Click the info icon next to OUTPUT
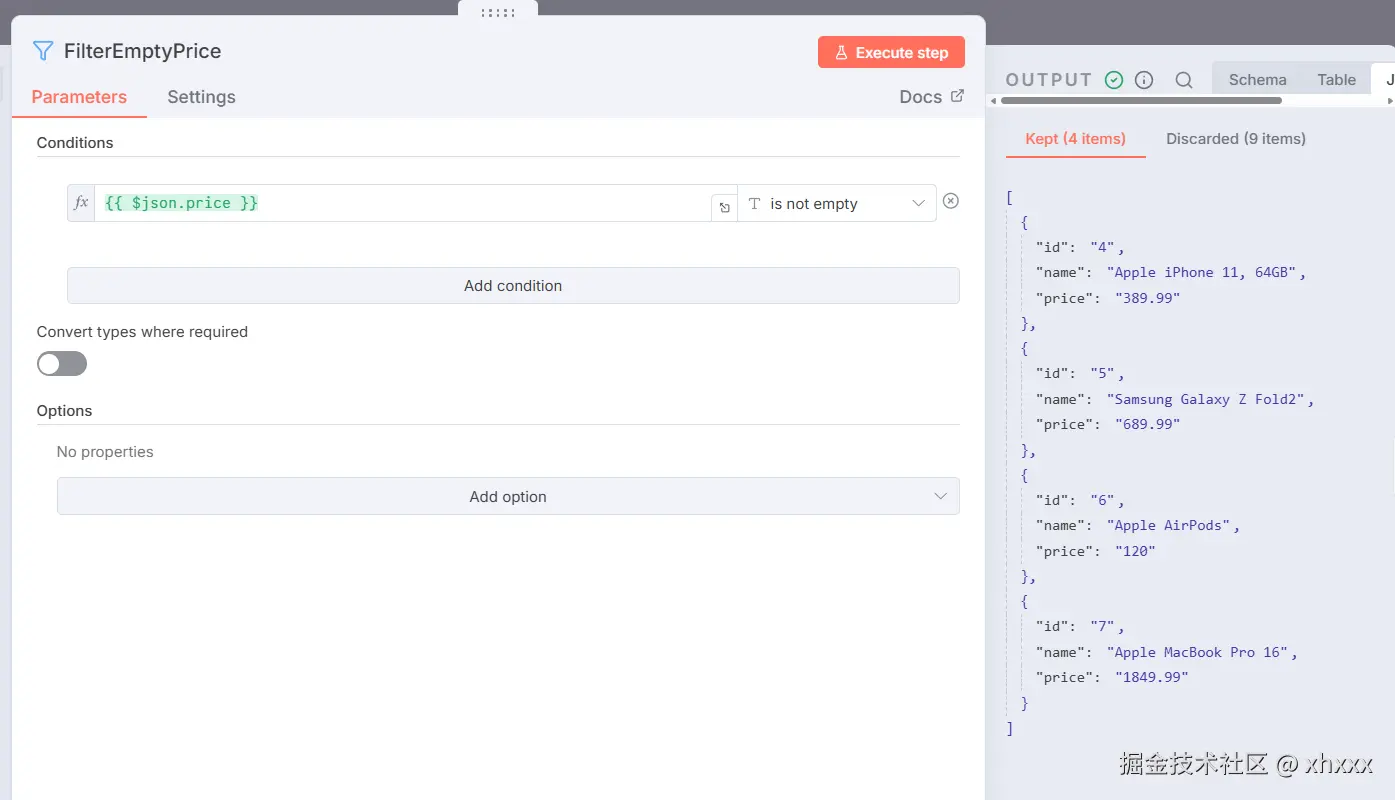 point(1144,80)
